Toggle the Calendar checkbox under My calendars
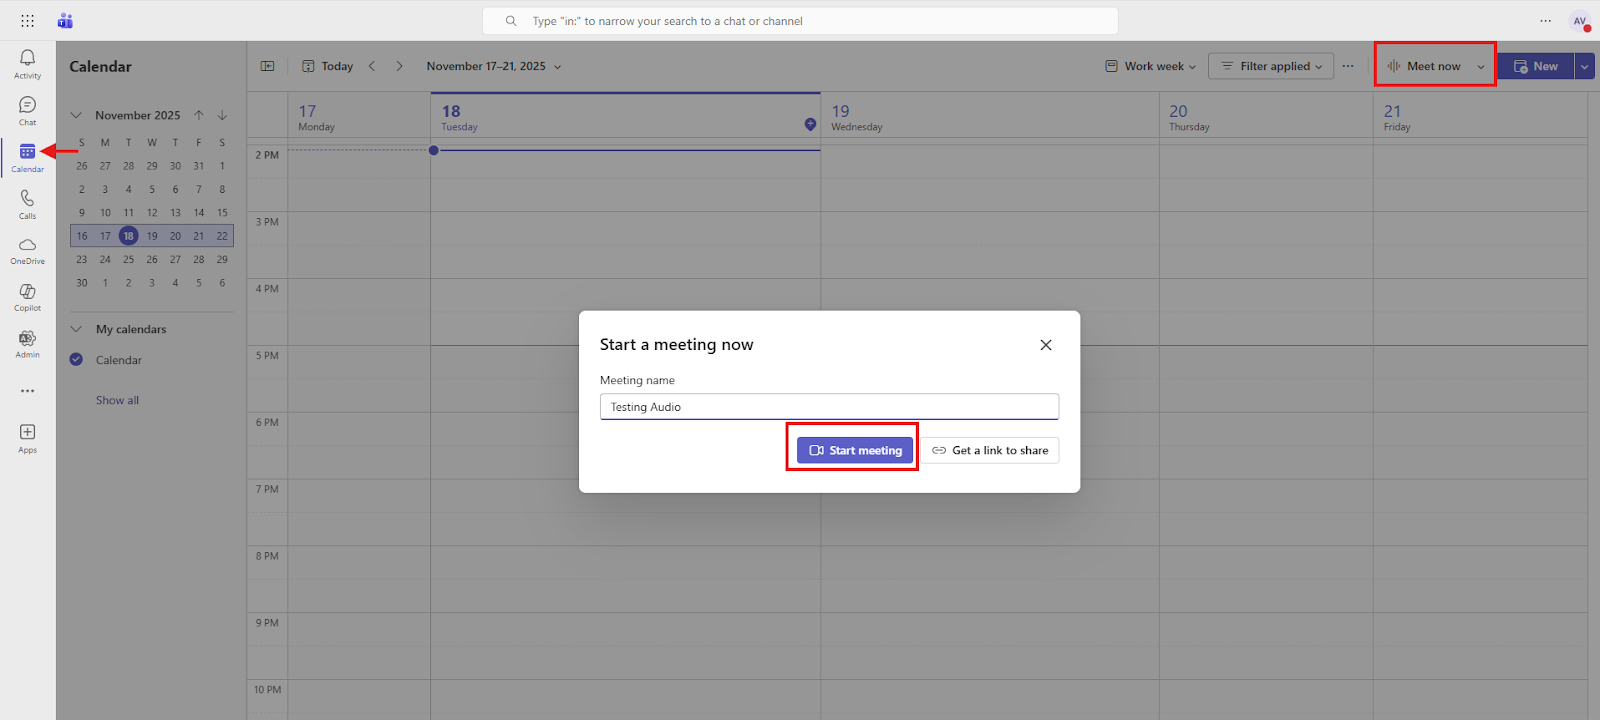The image size is (1600, 720). pyautogui.click(x=76, y=360)
